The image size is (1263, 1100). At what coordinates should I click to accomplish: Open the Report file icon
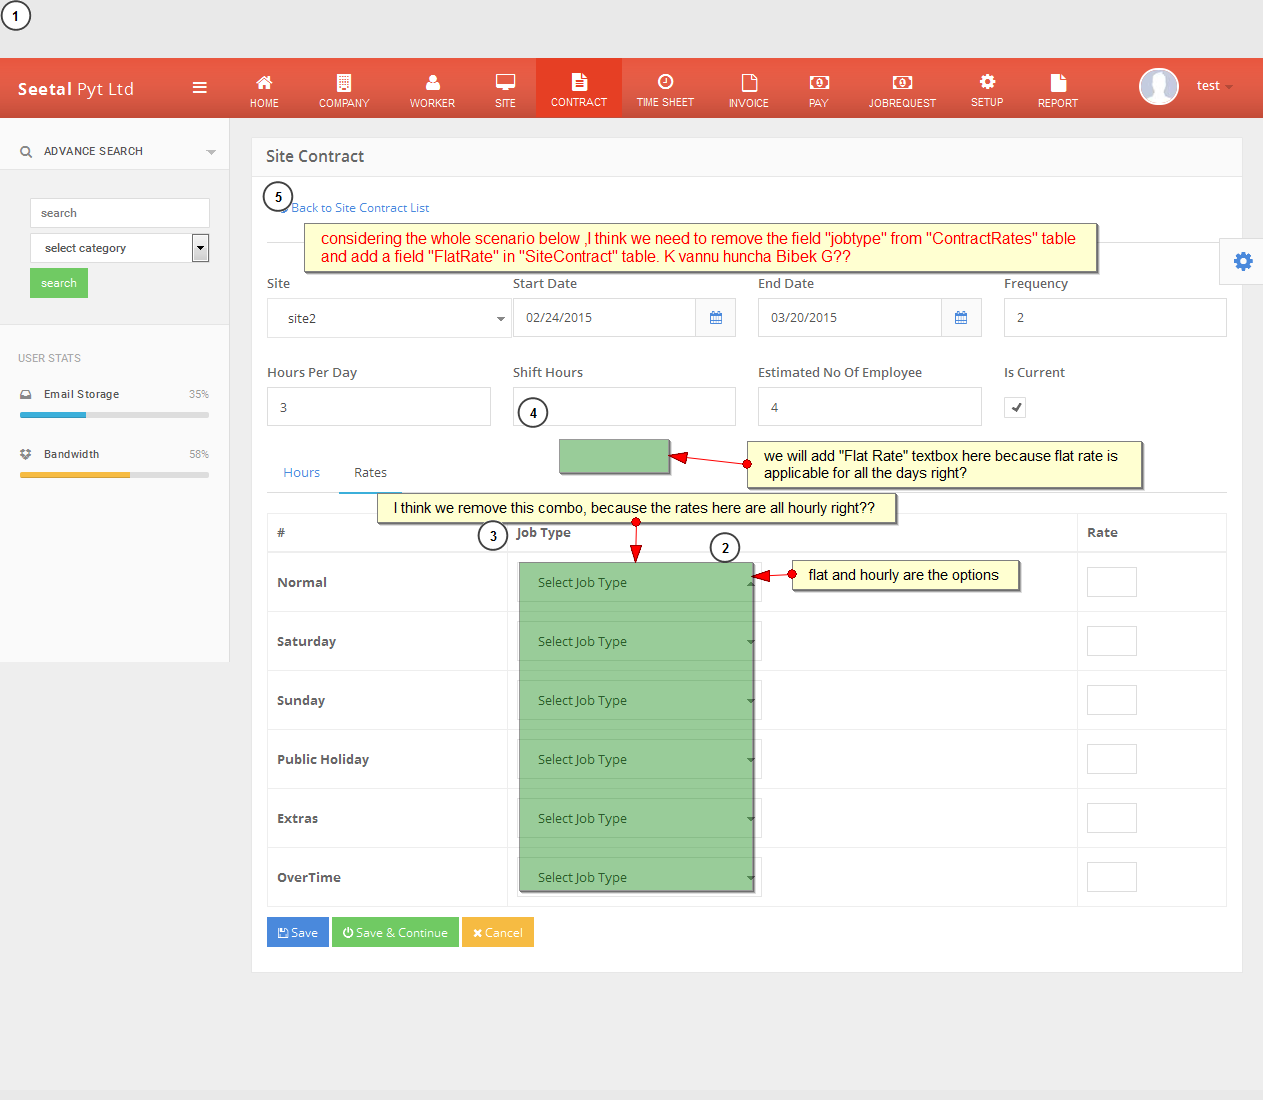[1058, 83]
